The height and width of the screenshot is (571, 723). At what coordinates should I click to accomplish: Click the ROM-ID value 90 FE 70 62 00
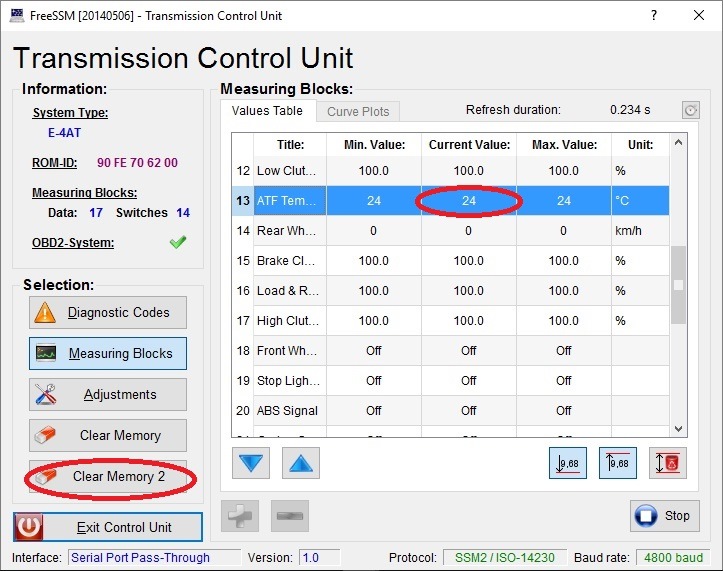click(x=137, y=162)
